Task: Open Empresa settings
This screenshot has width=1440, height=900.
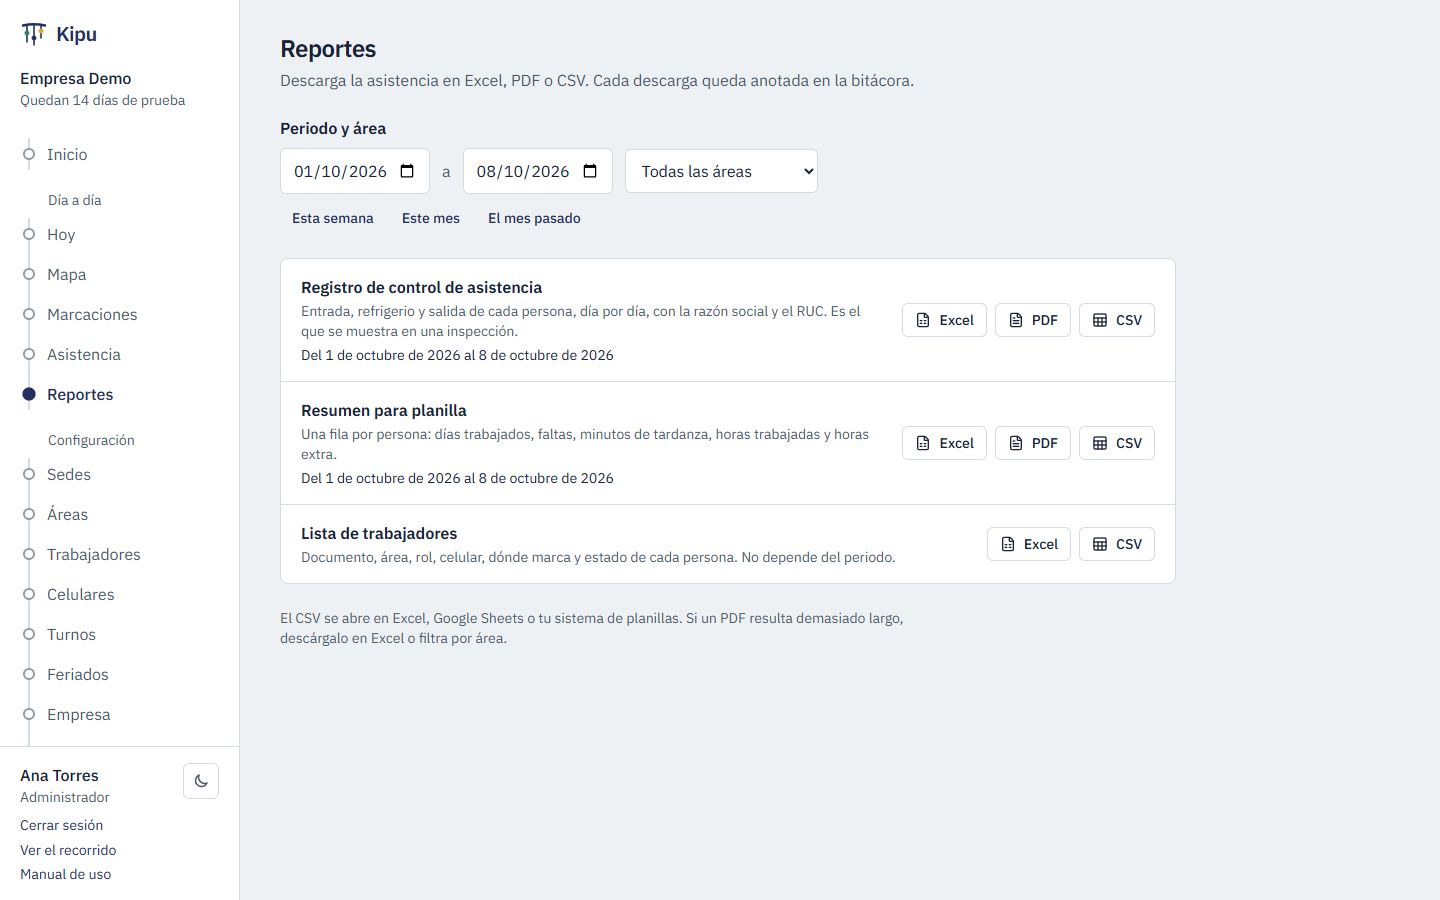Action: click(79, 714)
